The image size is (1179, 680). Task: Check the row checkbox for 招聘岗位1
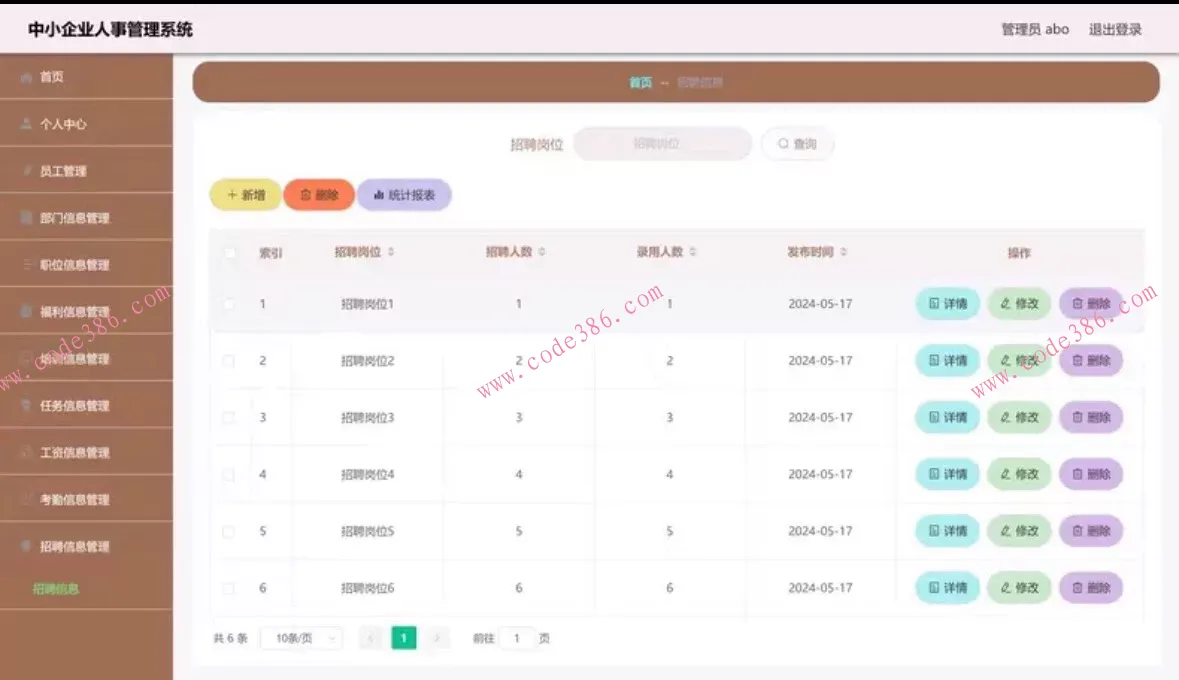(x=229, y=303)
